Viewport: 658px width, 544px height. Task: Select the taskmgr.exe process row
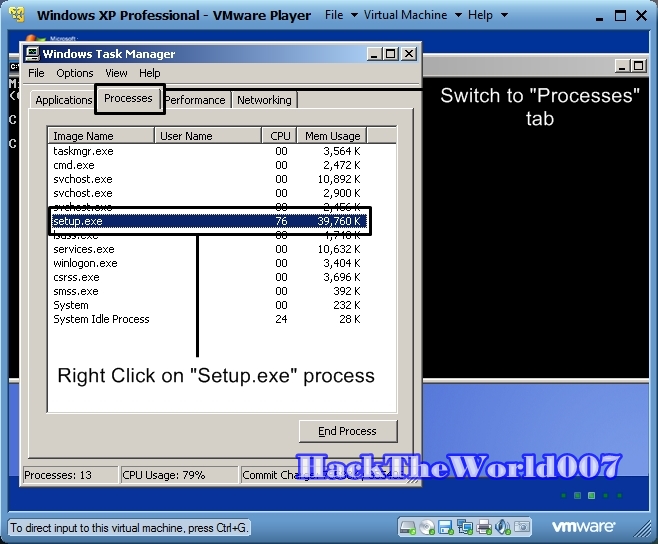pyautogui.click(x=209, y=151)
